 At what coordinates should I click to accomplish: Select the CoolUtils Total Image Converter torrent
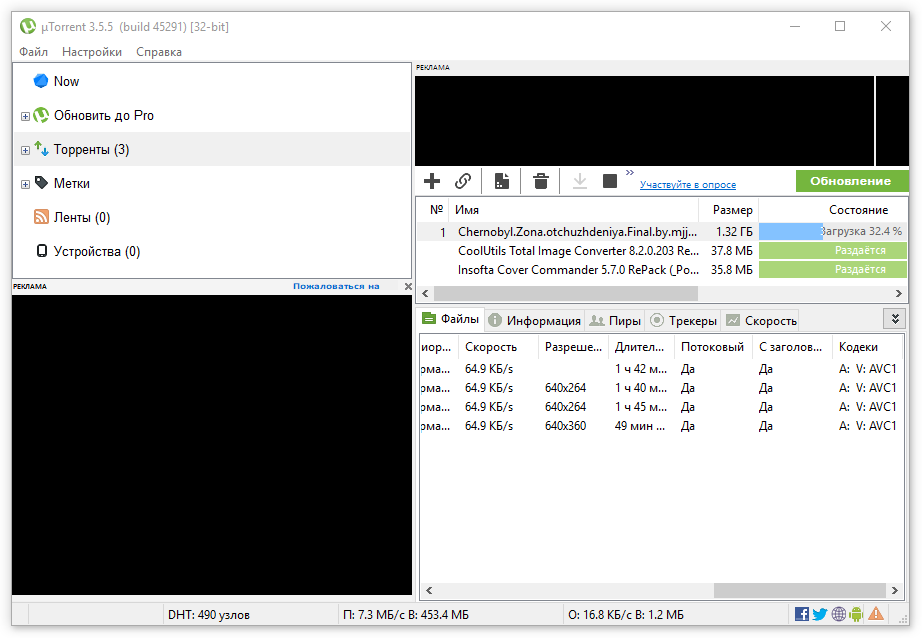point(662,250)
